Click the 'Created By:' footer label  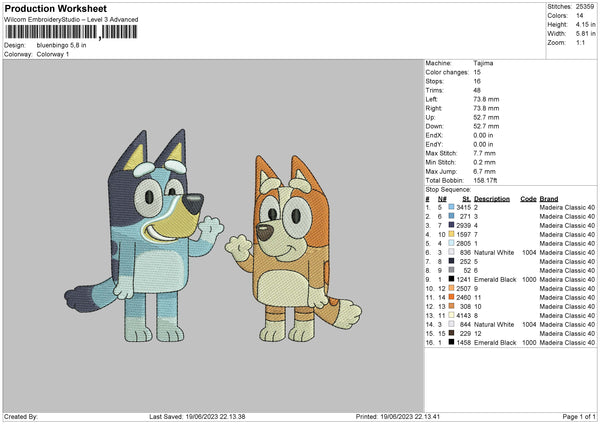(21, 416)
